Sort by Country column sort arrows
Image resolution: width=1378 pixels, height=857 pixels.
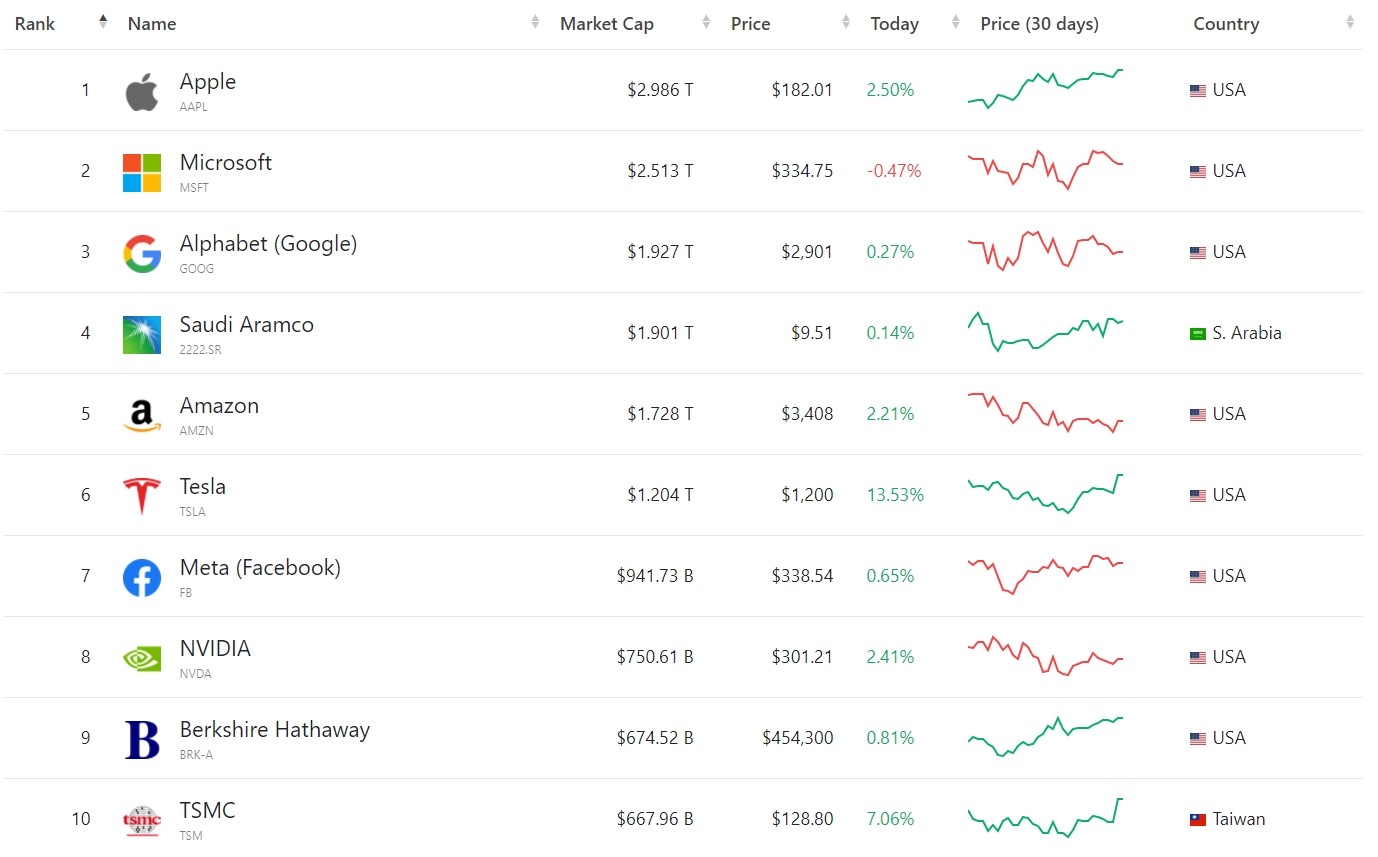[x=1352, y=22]
